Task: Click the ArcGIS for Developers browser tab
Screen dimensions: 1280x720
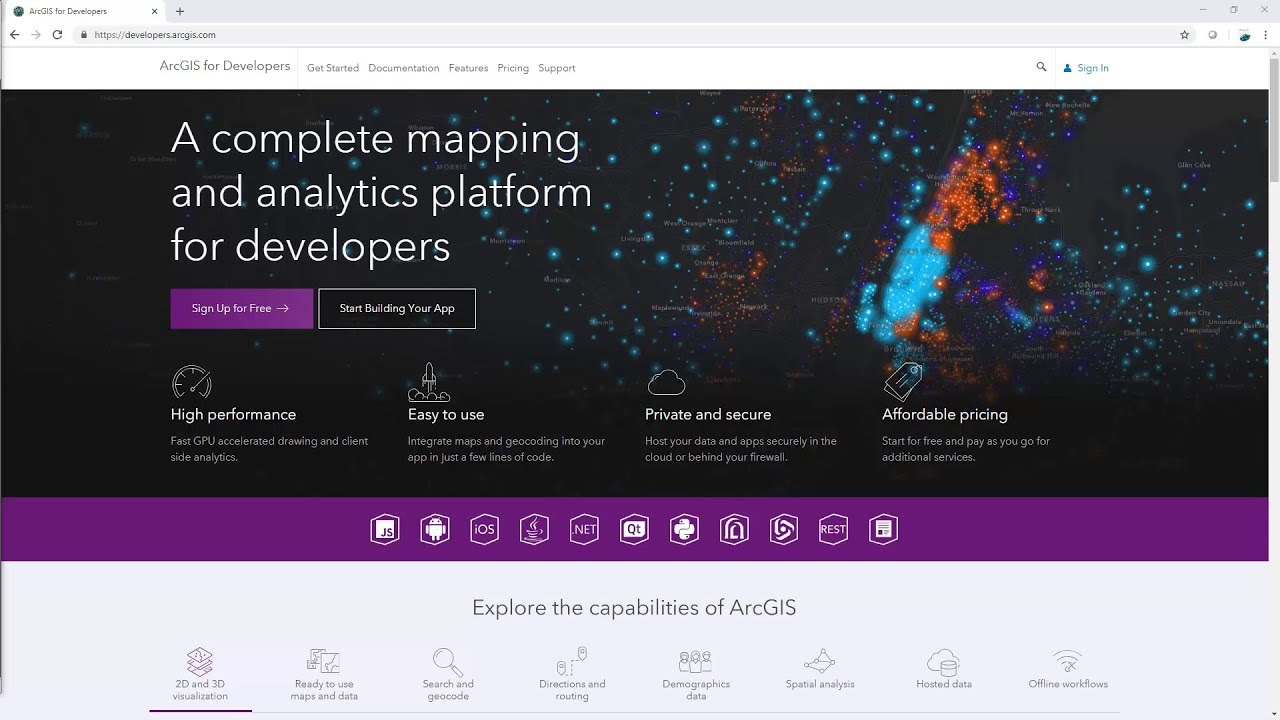Action: click(x=85, y=11)
